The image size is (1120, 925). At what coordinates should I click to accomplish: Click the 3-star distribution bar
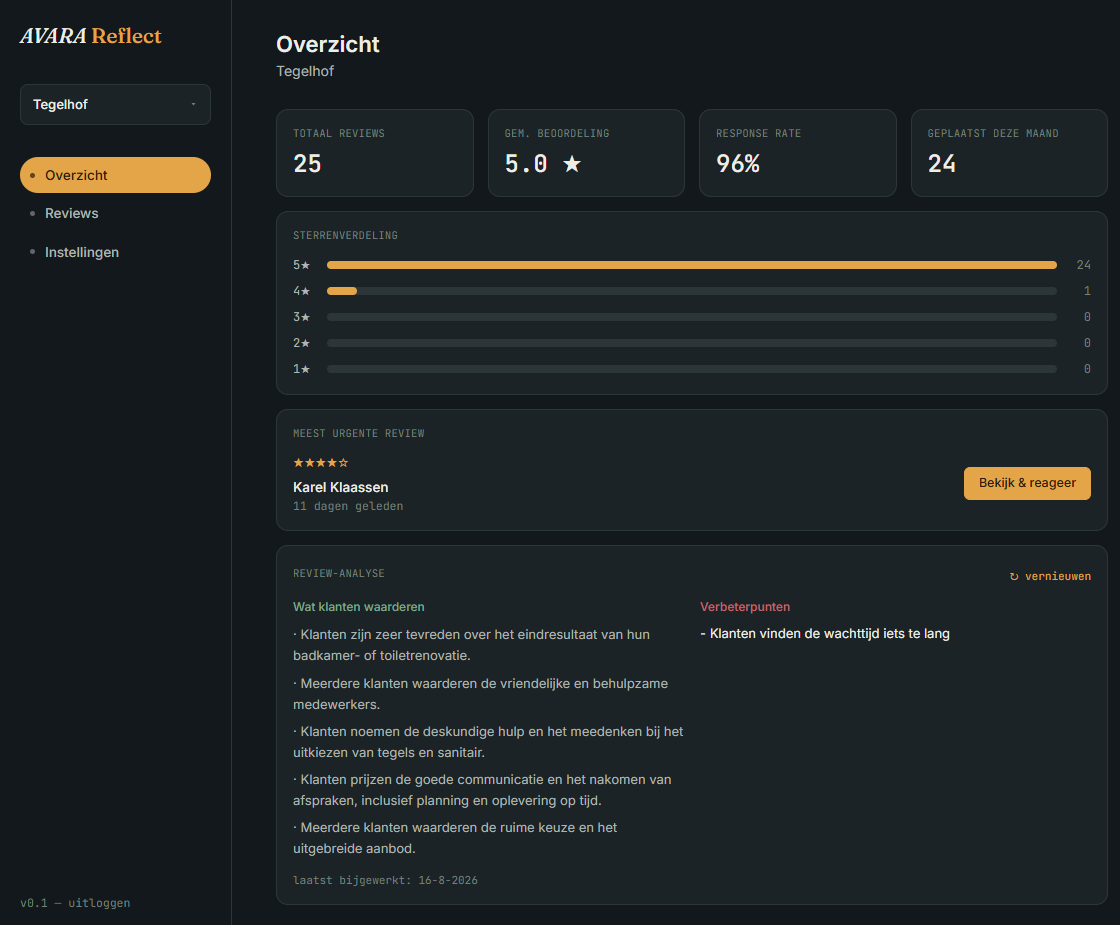[x=691, y=317]
